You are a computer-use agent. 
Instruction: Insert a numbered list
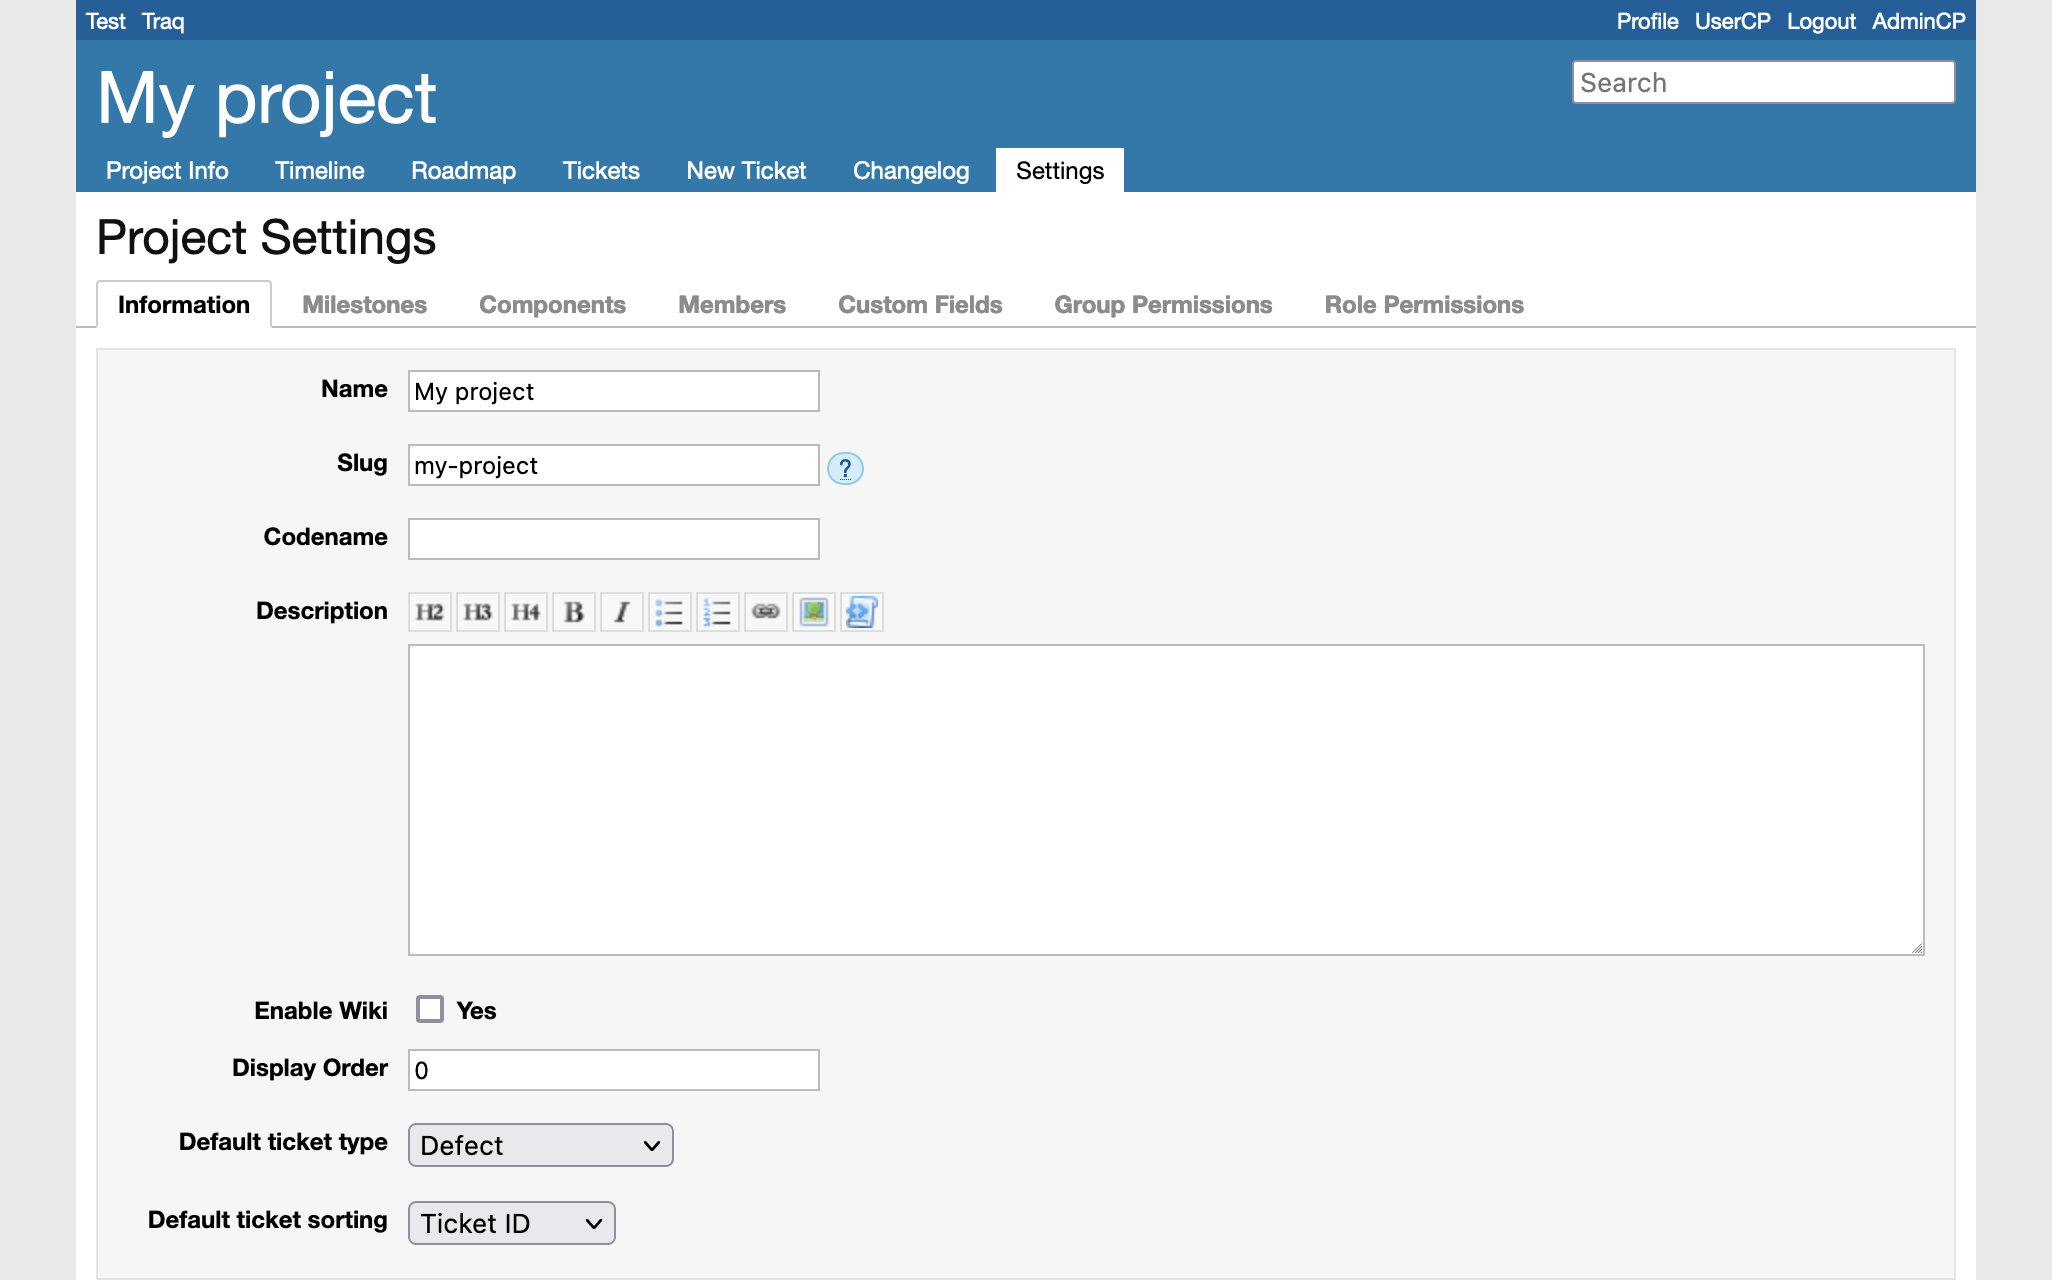tap(718, 612)
